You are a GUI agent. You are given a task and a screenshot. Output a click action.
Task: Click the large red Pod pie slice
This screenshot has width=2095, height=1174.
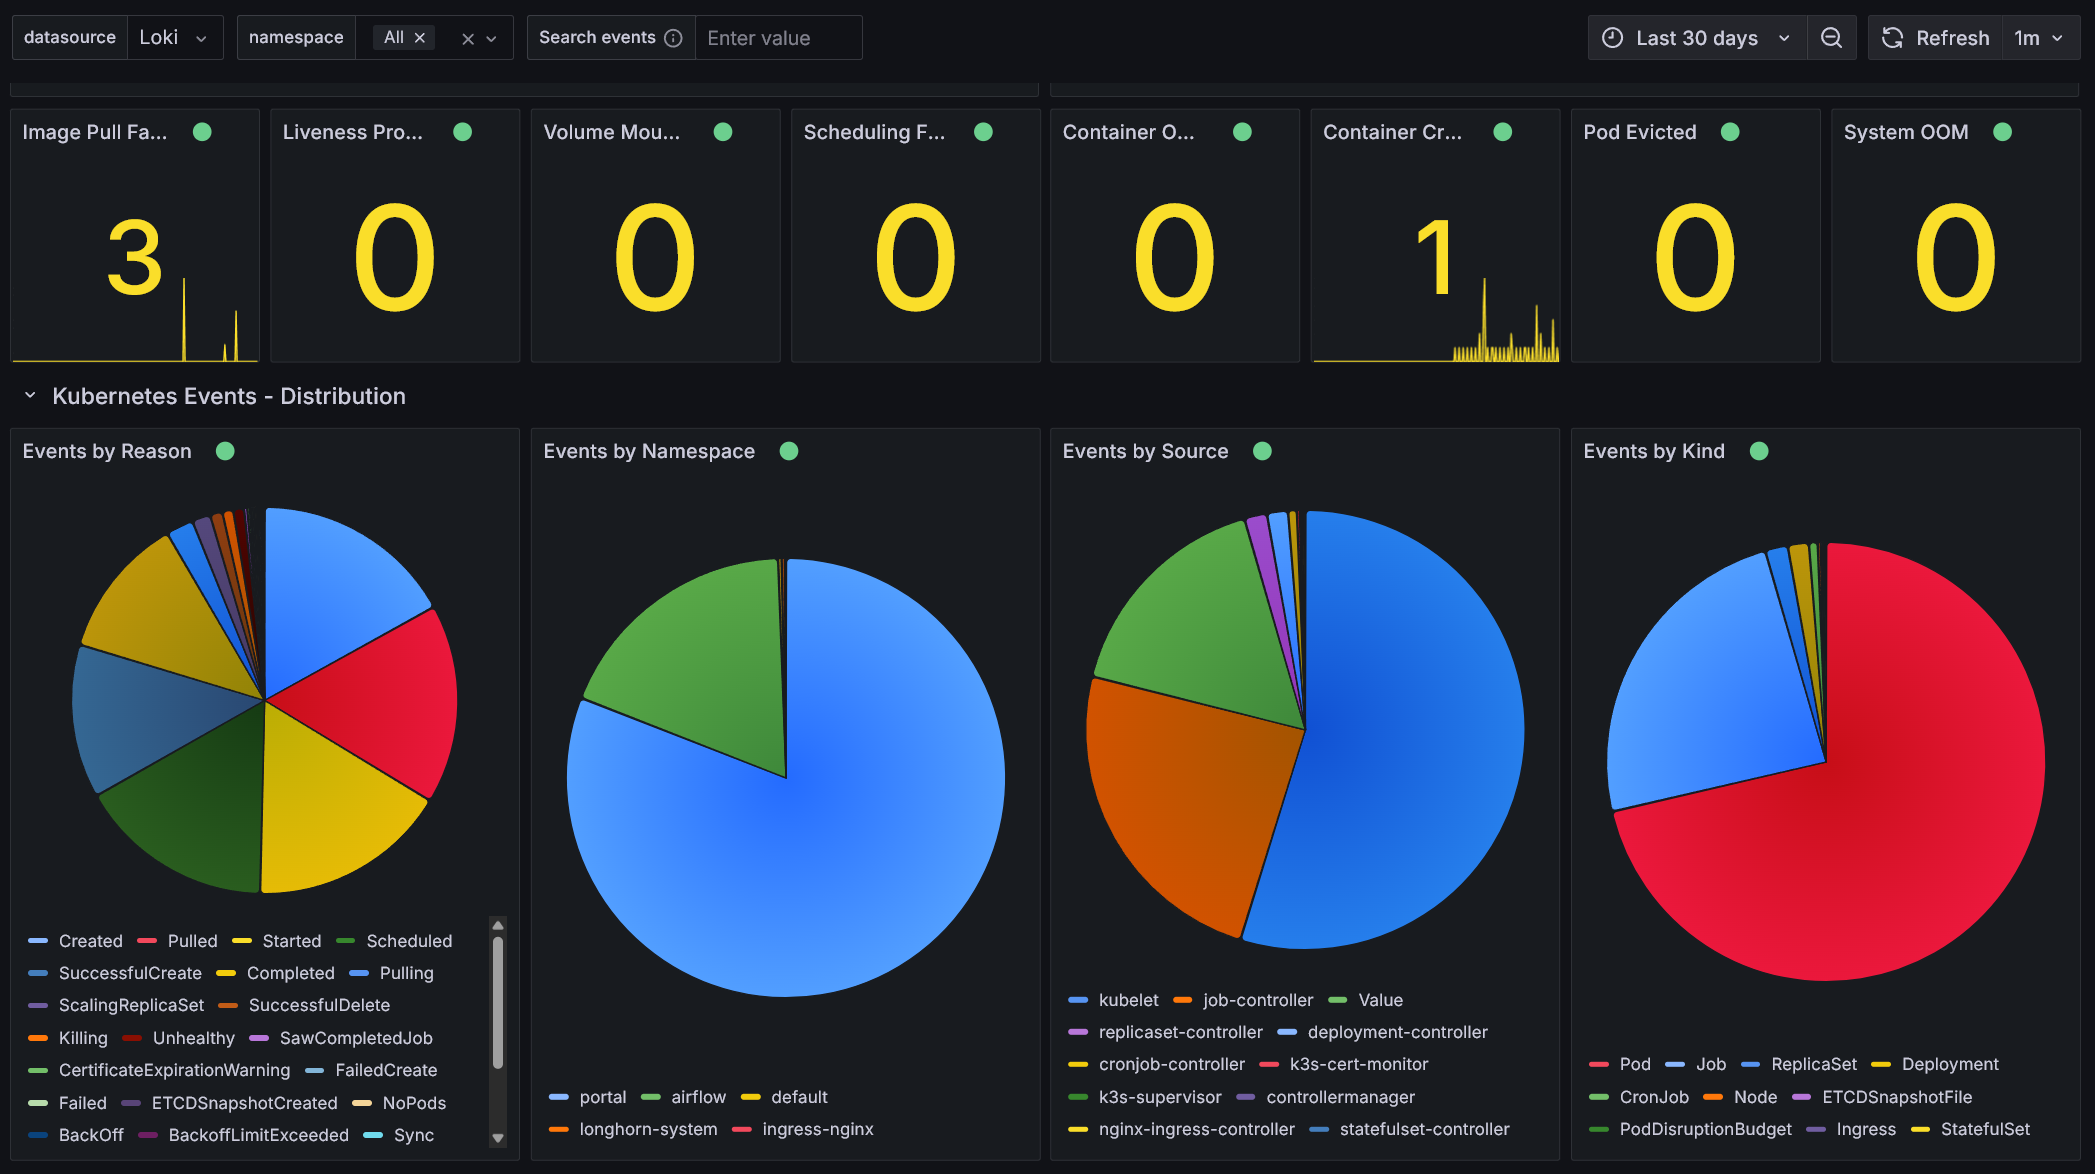coord(1900,800)
